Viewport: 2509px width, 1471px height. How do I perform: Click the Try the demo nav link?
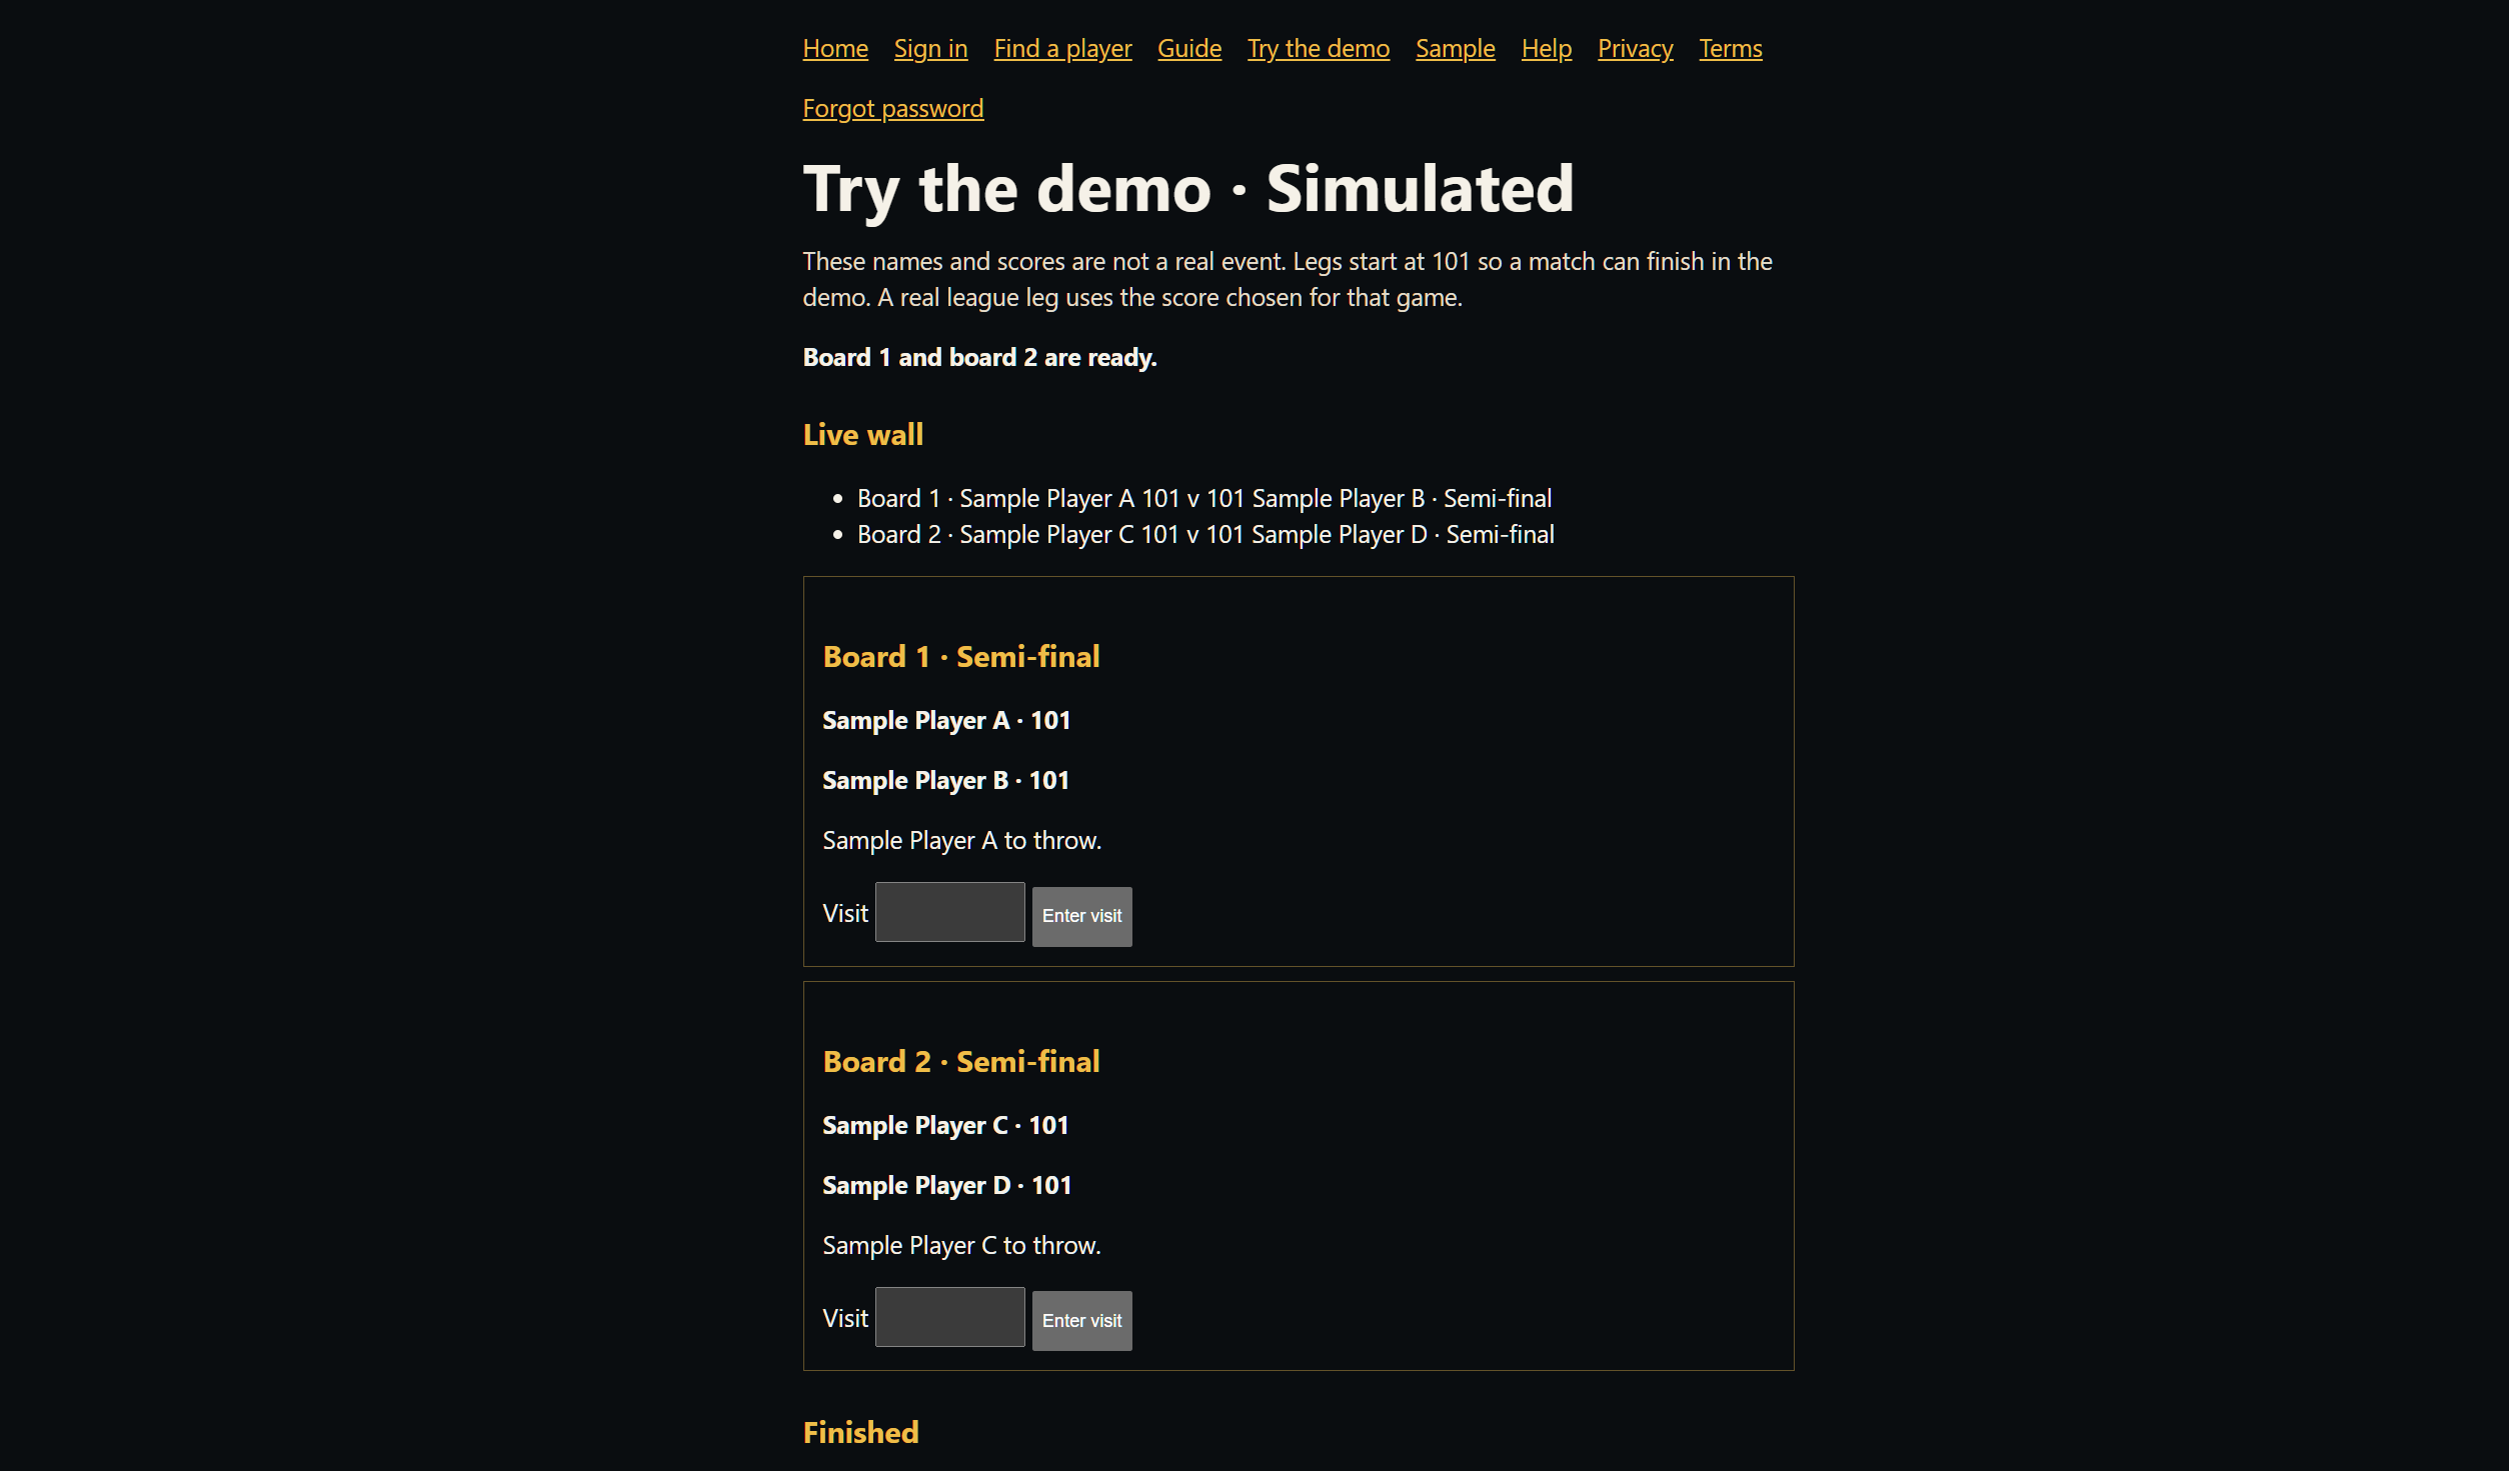[x=1318, y=48]
